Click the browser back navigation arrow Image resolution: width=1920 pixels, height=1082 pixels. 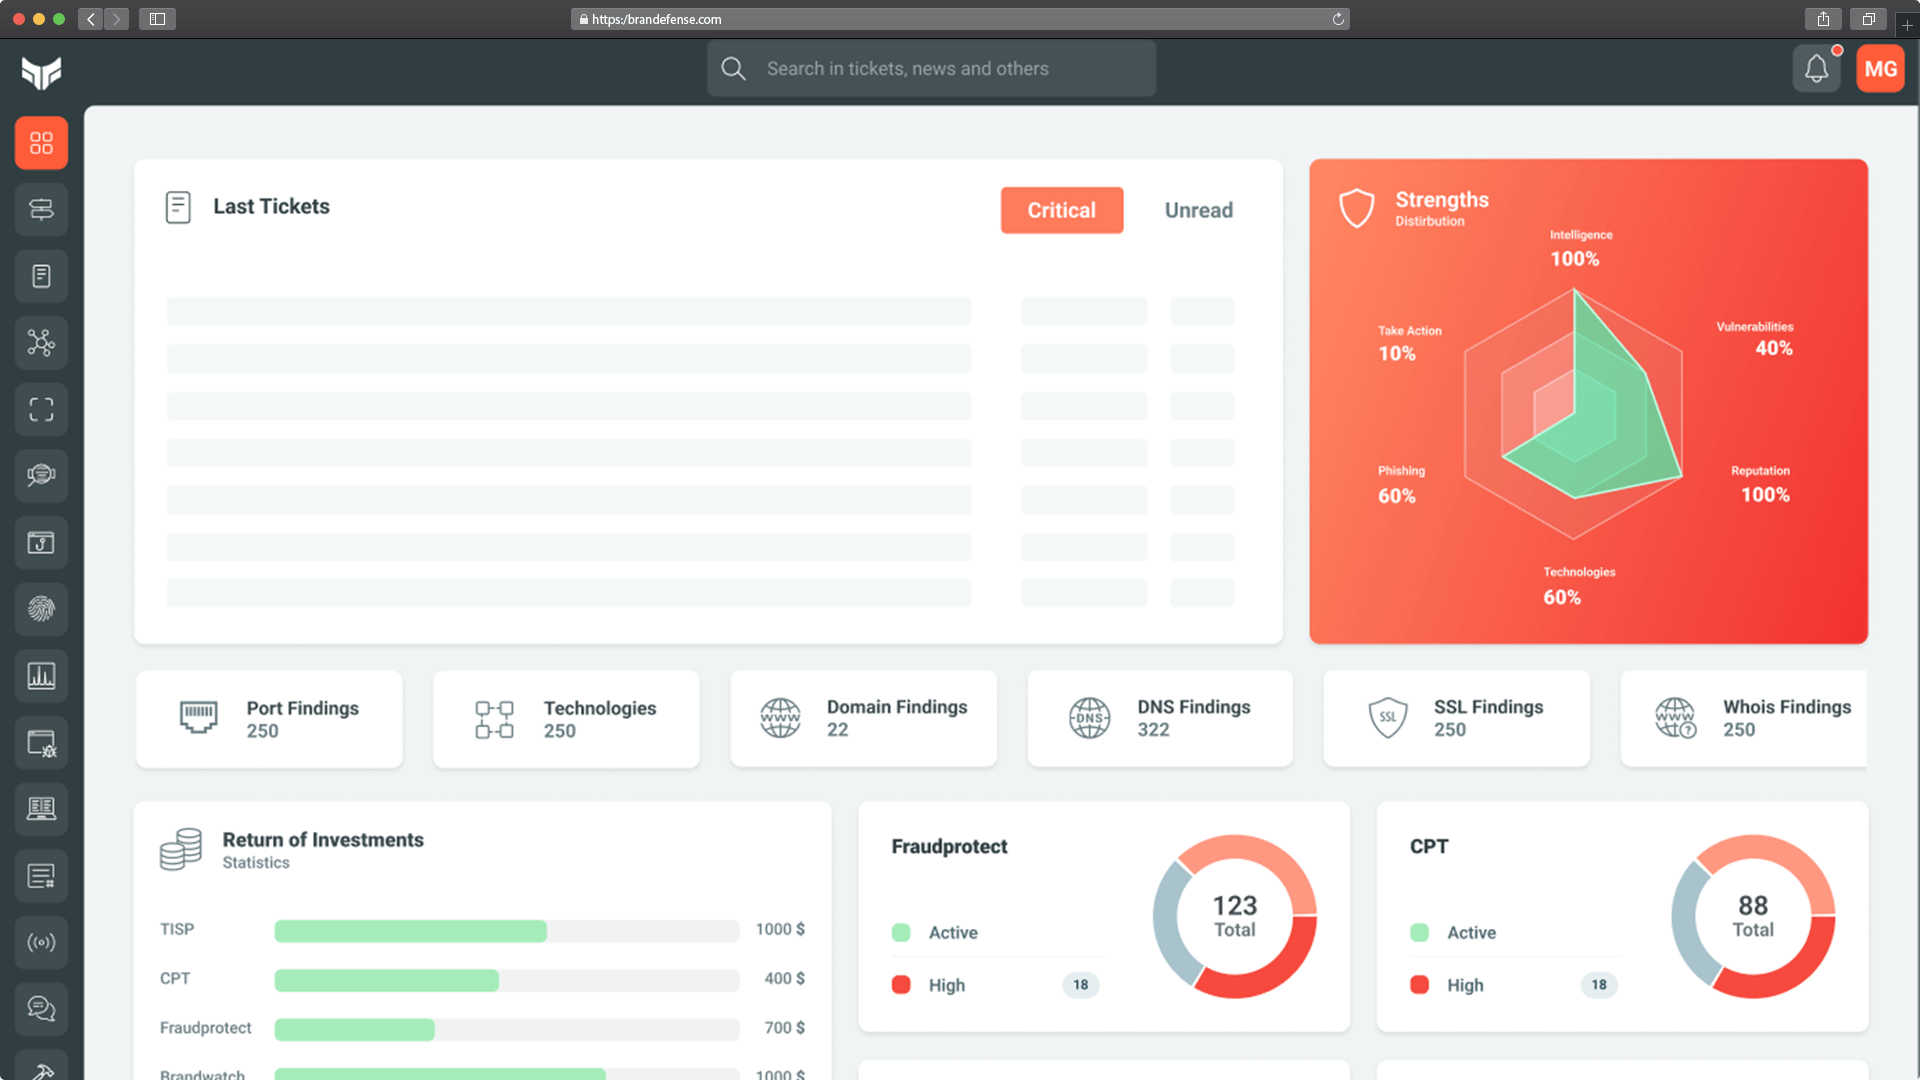click(89, 18)
